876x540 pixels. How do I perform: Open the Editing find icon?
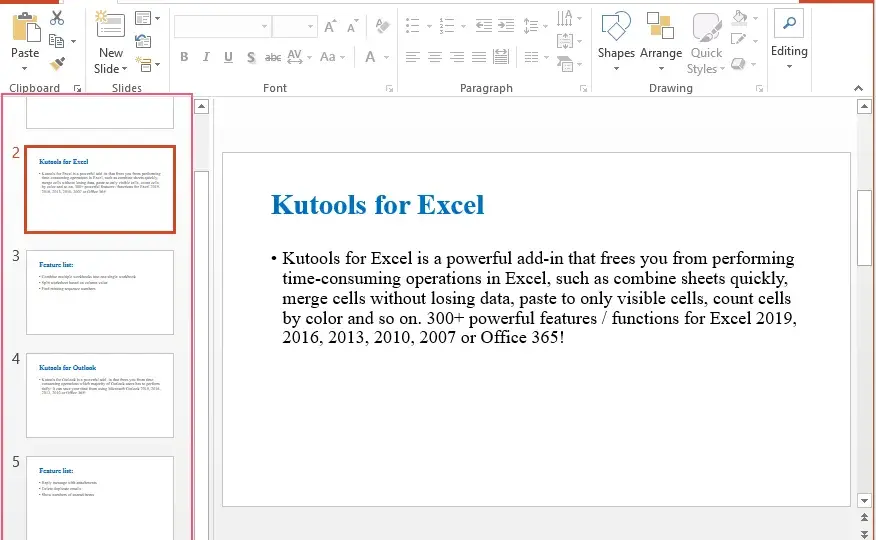point(789,24)
